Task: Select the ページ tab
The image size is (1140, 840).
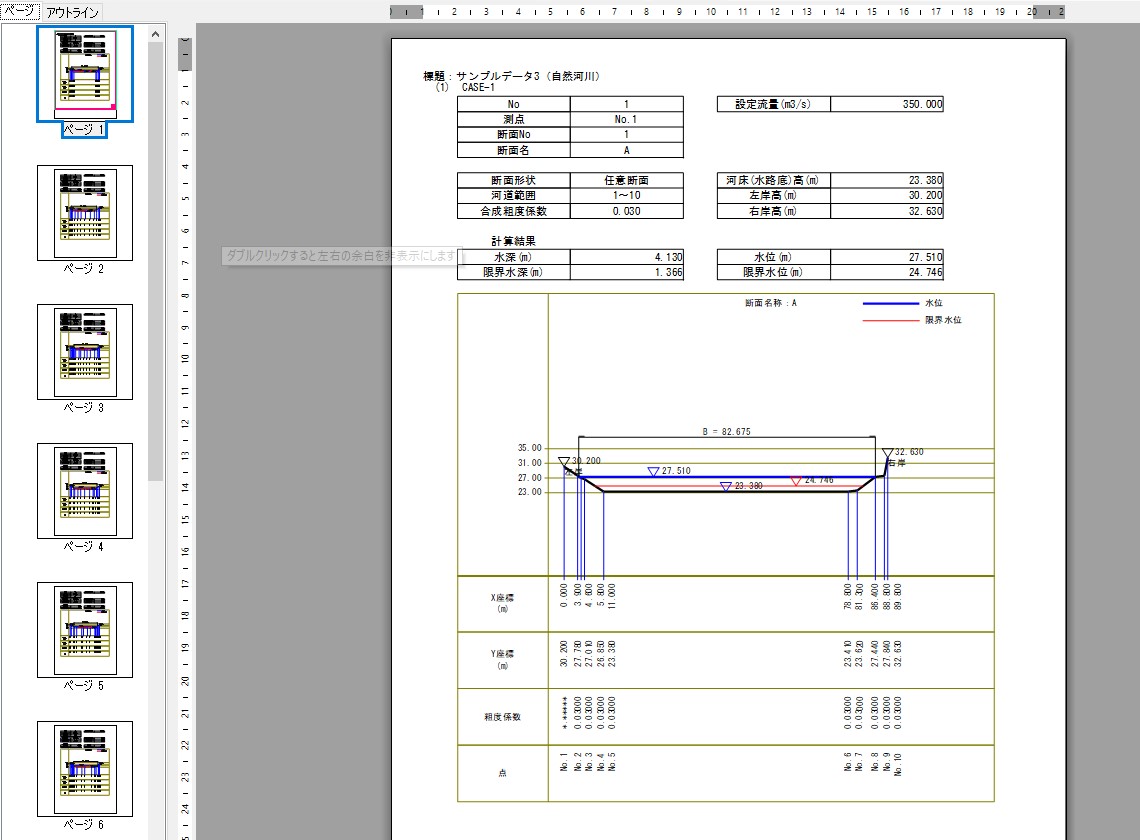Action: click(x=19, y=11)
